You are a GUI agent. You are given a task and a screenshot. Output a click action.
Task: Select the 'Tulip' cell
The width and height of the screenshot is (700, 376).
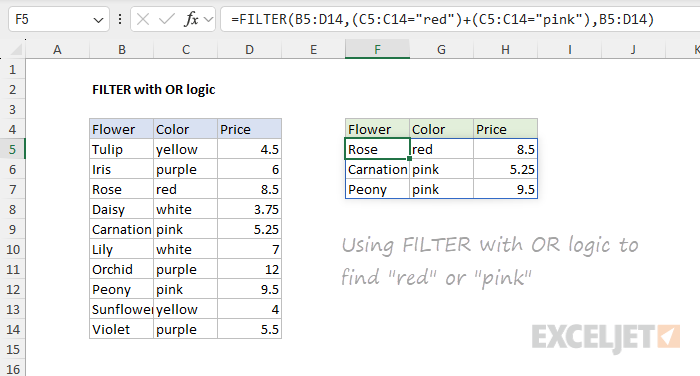[x=121, y=149]
